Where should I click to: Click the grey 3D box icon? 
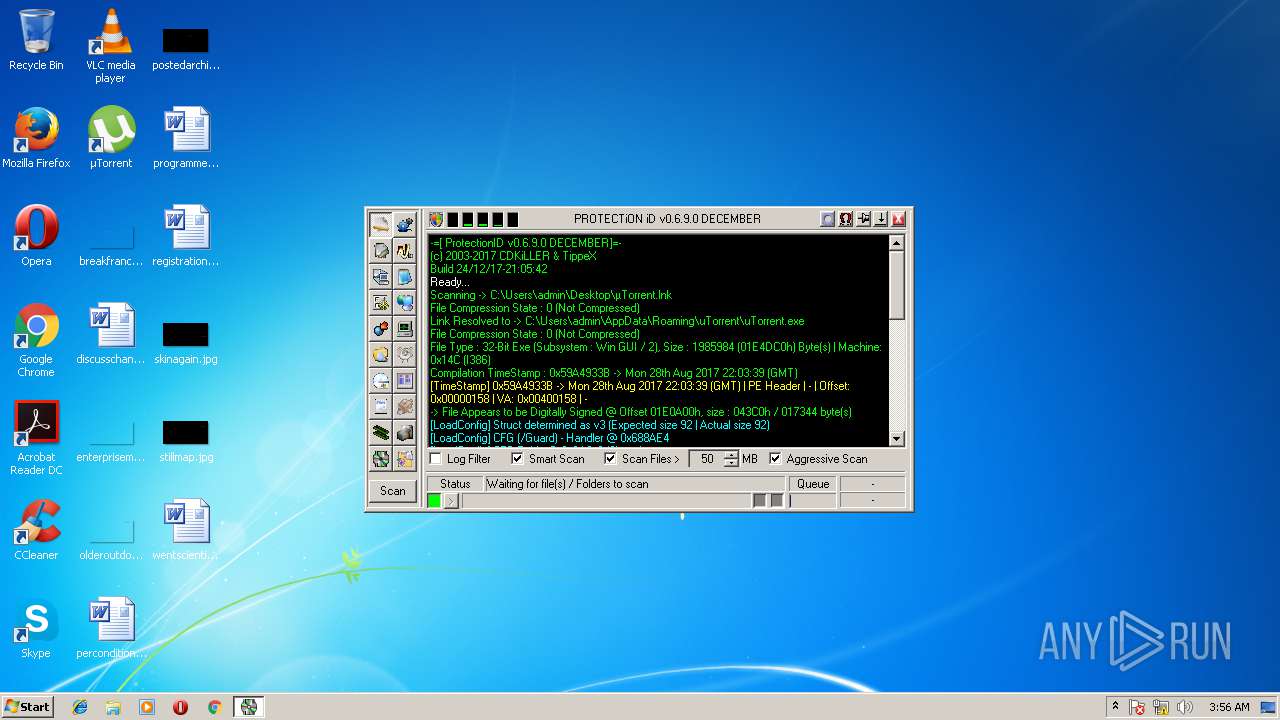pyautogui.click(x=405, y=433)
